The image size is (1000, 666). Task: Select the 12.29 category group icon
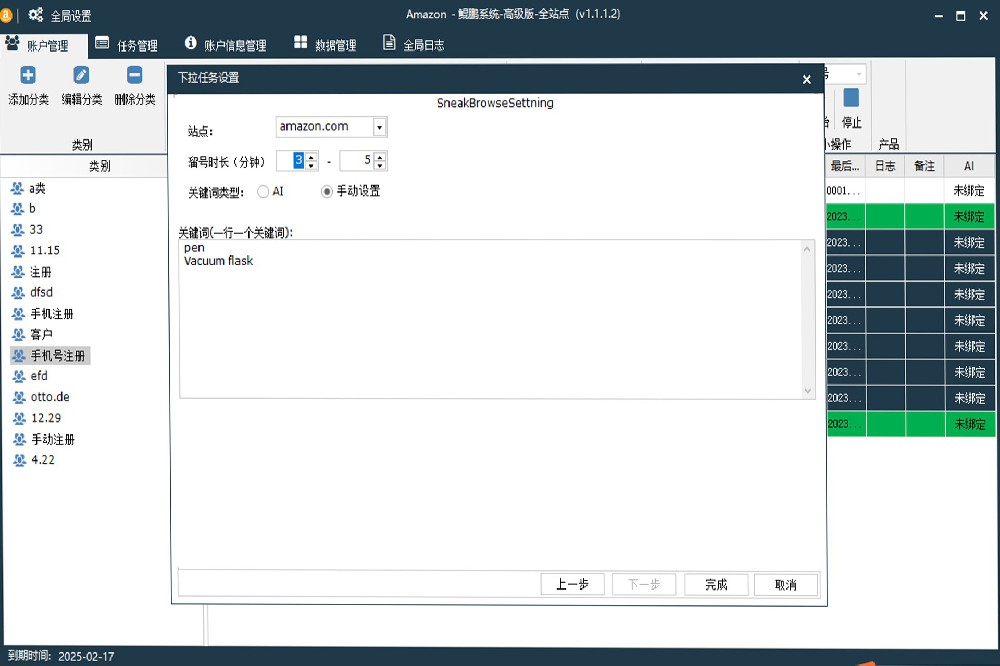[20, 418]
